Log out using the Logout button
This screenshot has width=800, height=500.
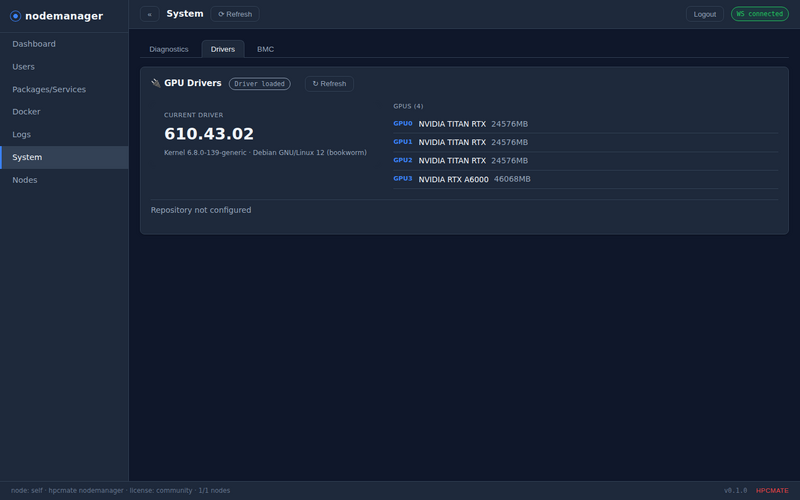(705, 14)
